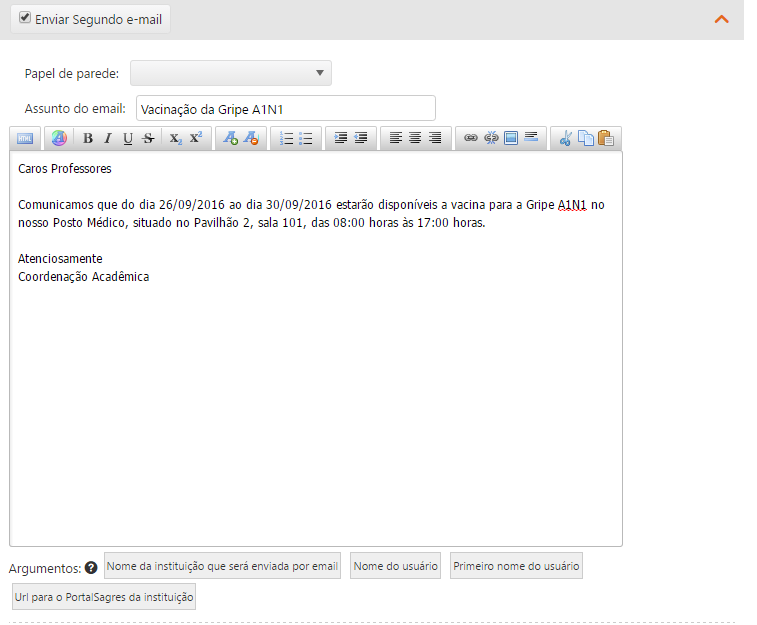The image size is (757, 625).
Task: Click the subscript icon
Action: pyautogui.click(x=175, y=139)
